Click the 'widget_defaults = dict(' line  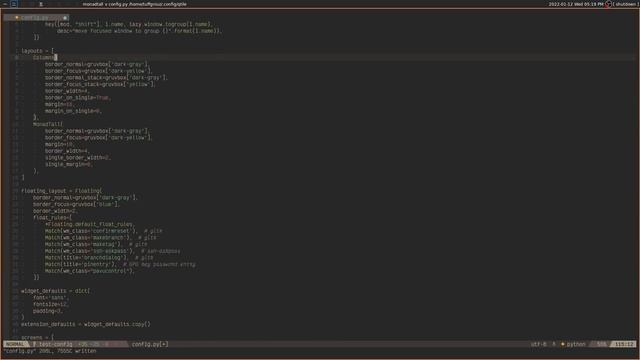pyautogui.click(x=56, y=291)
